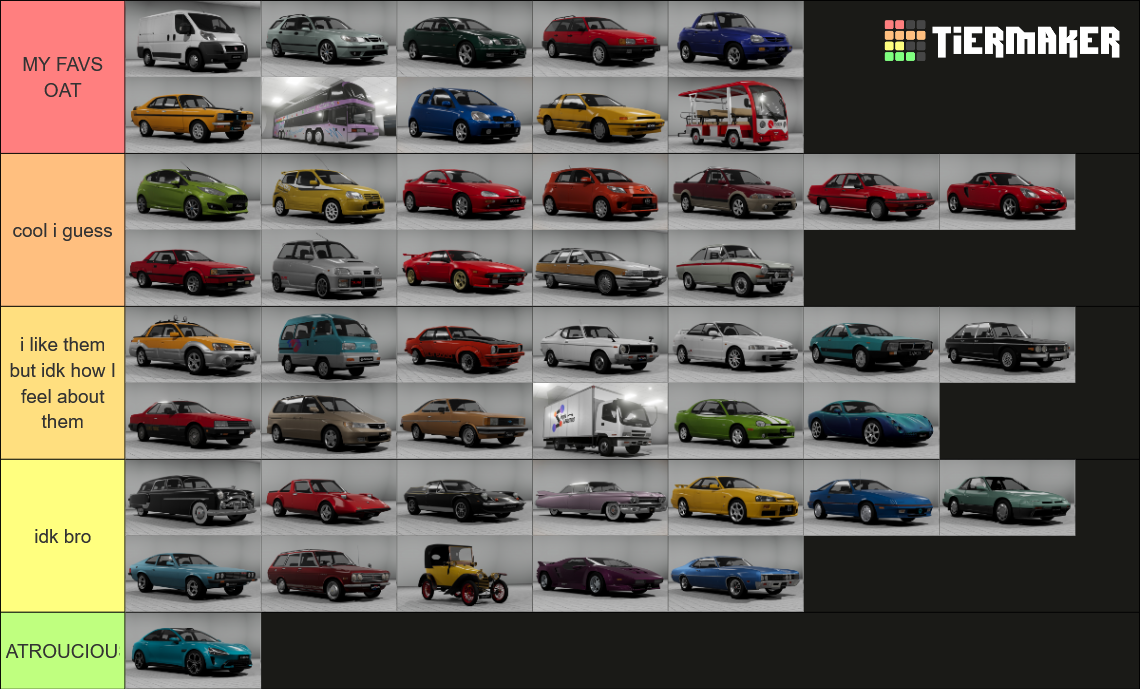Click the black low sports car in idk bro

pos(465,498)
